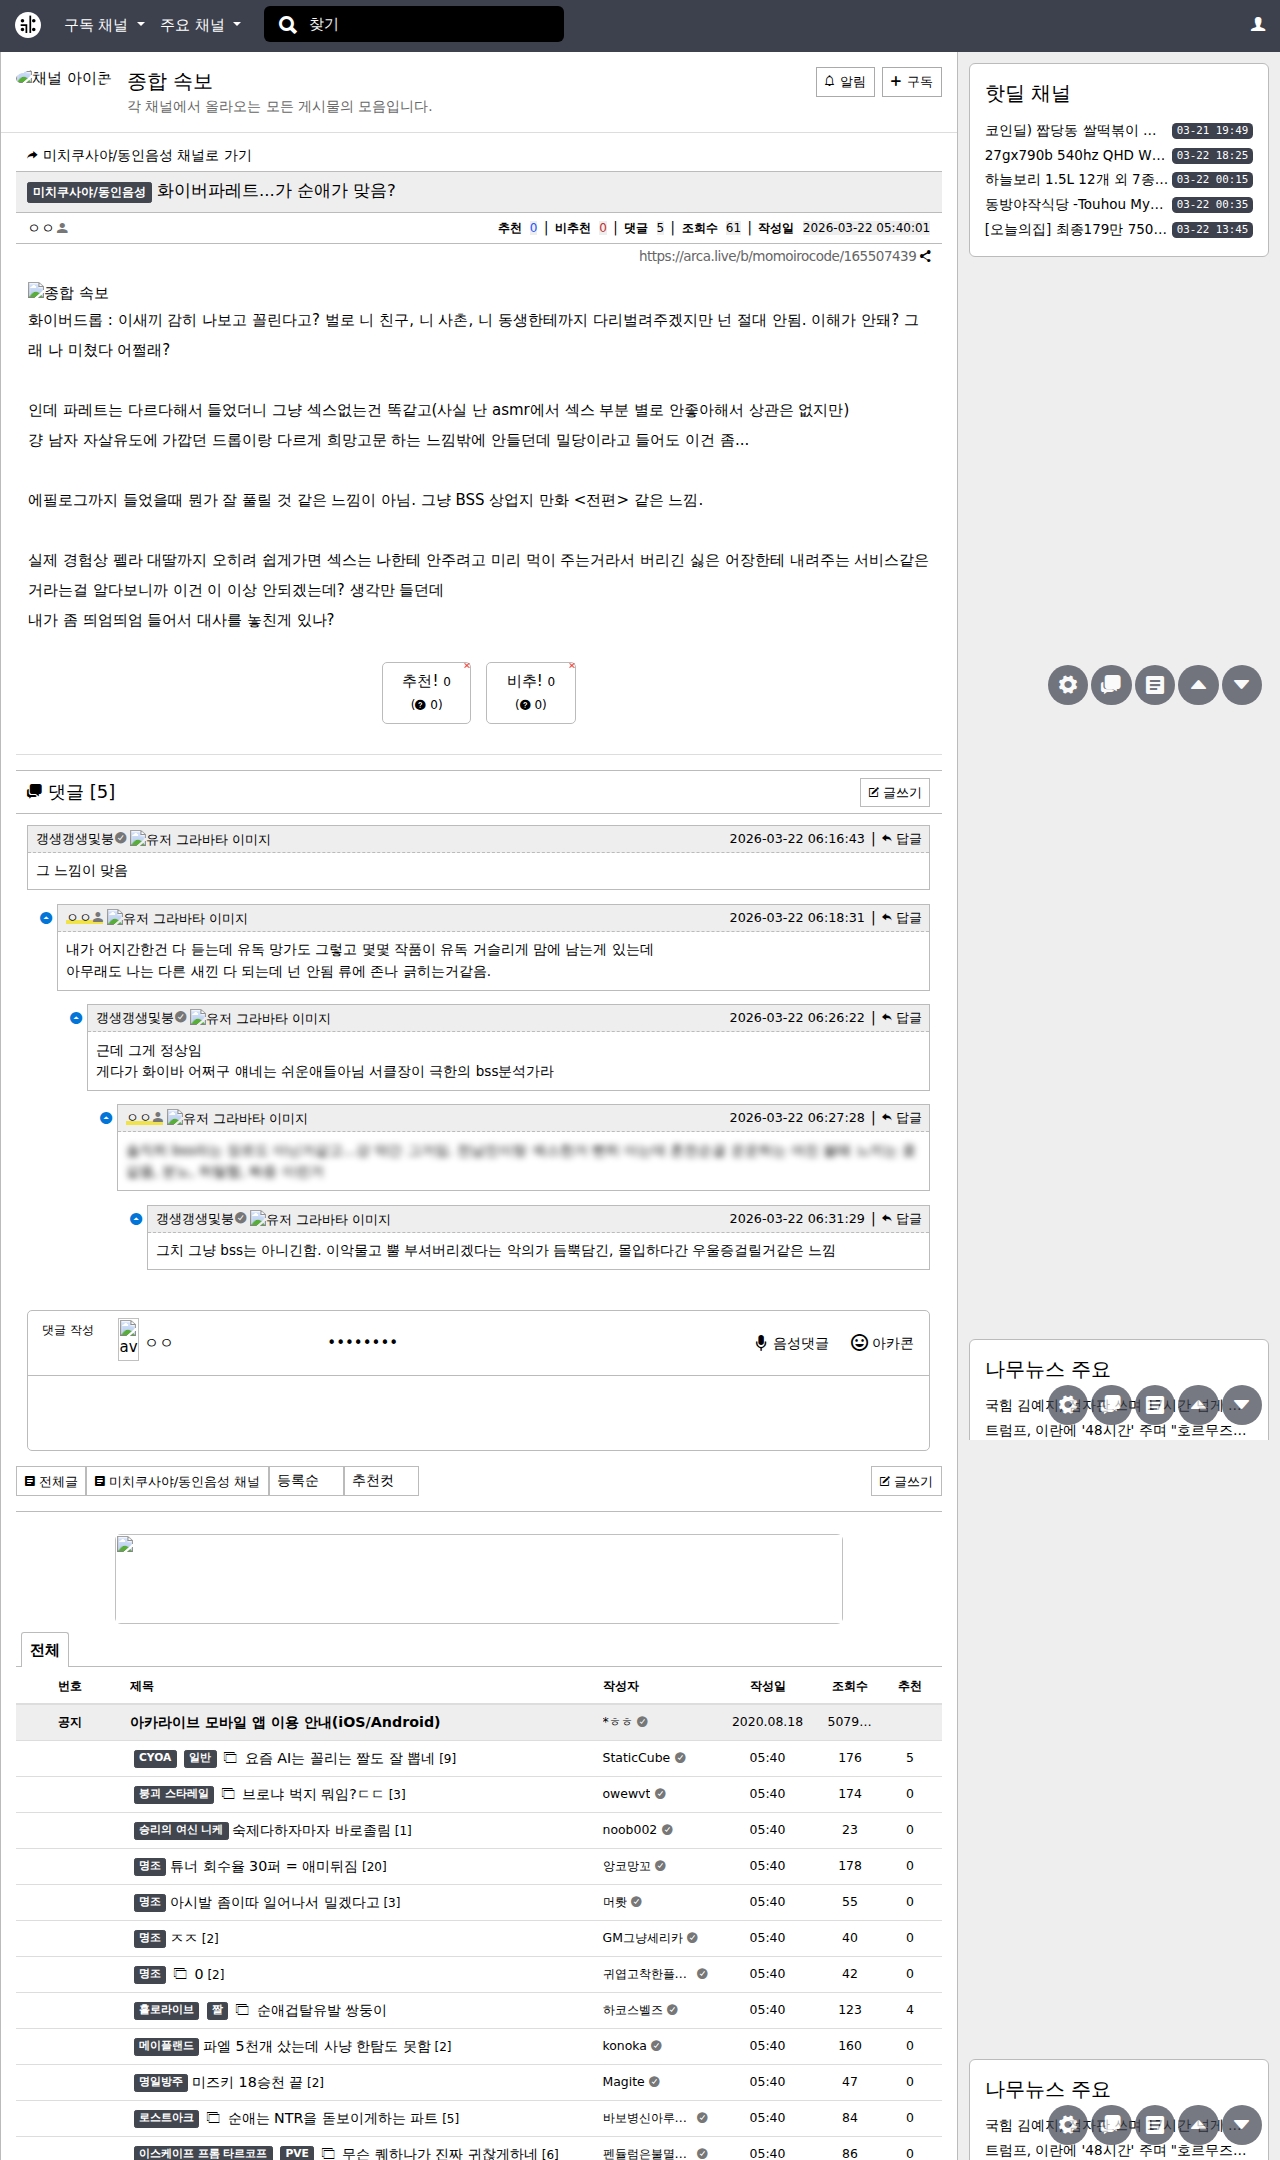Subscribe with the plus 구독 button
The width and height of the screenshot is (1280, 2160).
911,82
